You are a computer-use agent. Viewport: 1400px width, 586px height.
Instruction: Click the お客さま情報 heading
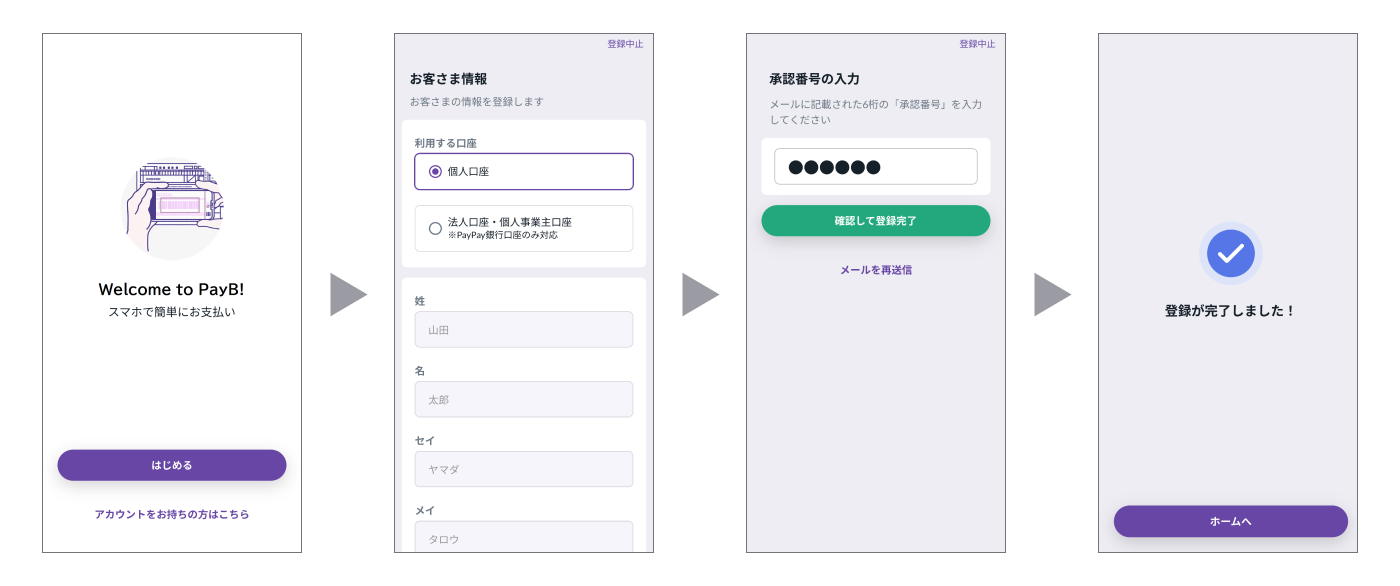coord(448,79)
